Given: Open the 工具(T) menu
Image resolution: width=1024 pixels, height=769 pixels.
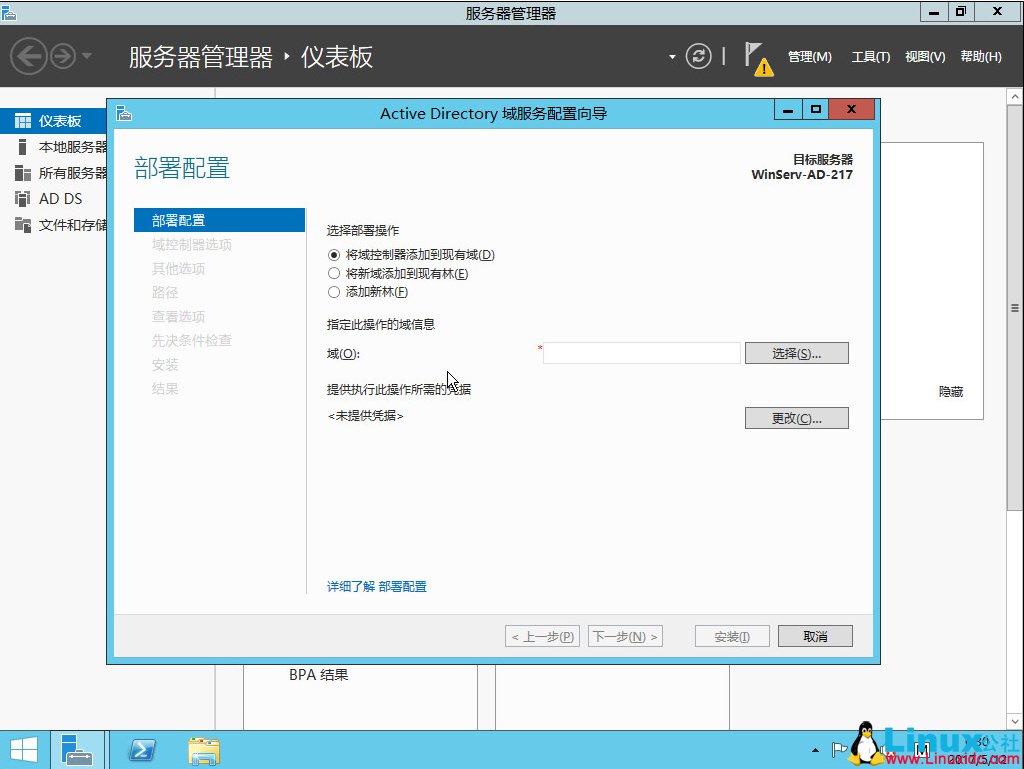Looking at the screenshot, I should [870, 57].
